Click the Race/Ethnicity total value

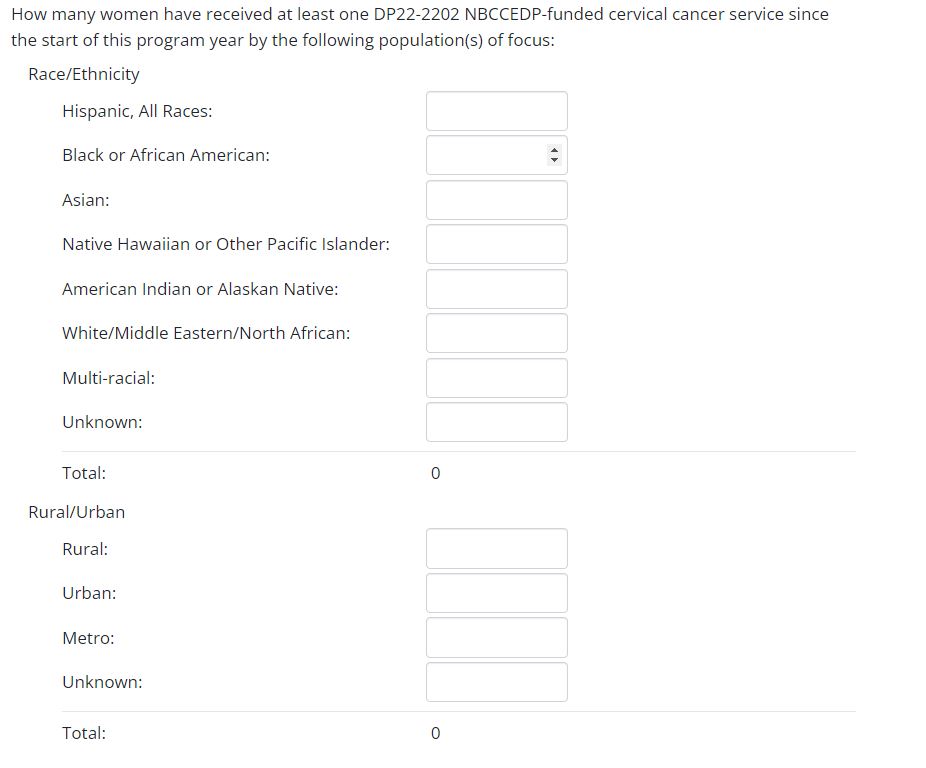435,473
